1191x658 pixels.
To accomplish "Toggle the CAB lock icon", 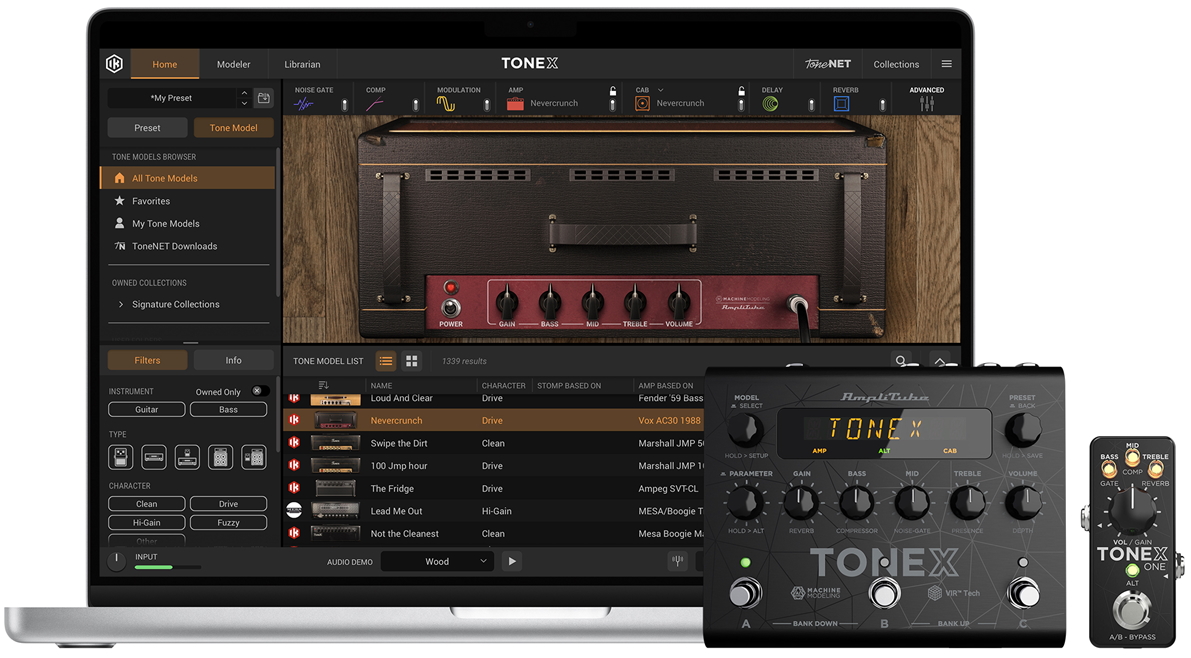I will pos(741,91).
